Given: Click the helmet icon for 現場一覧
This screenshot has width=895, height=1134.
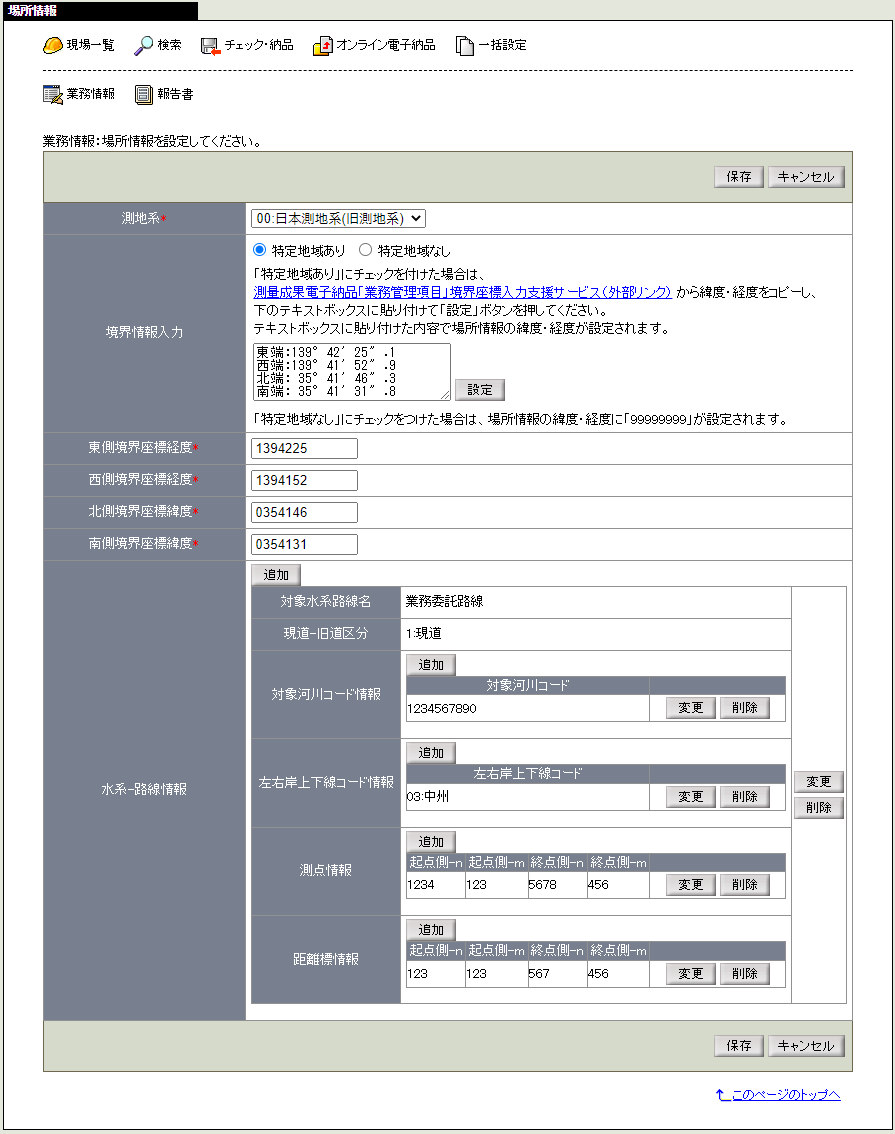Looking at the screenshot, I should [x=53, y=45].
